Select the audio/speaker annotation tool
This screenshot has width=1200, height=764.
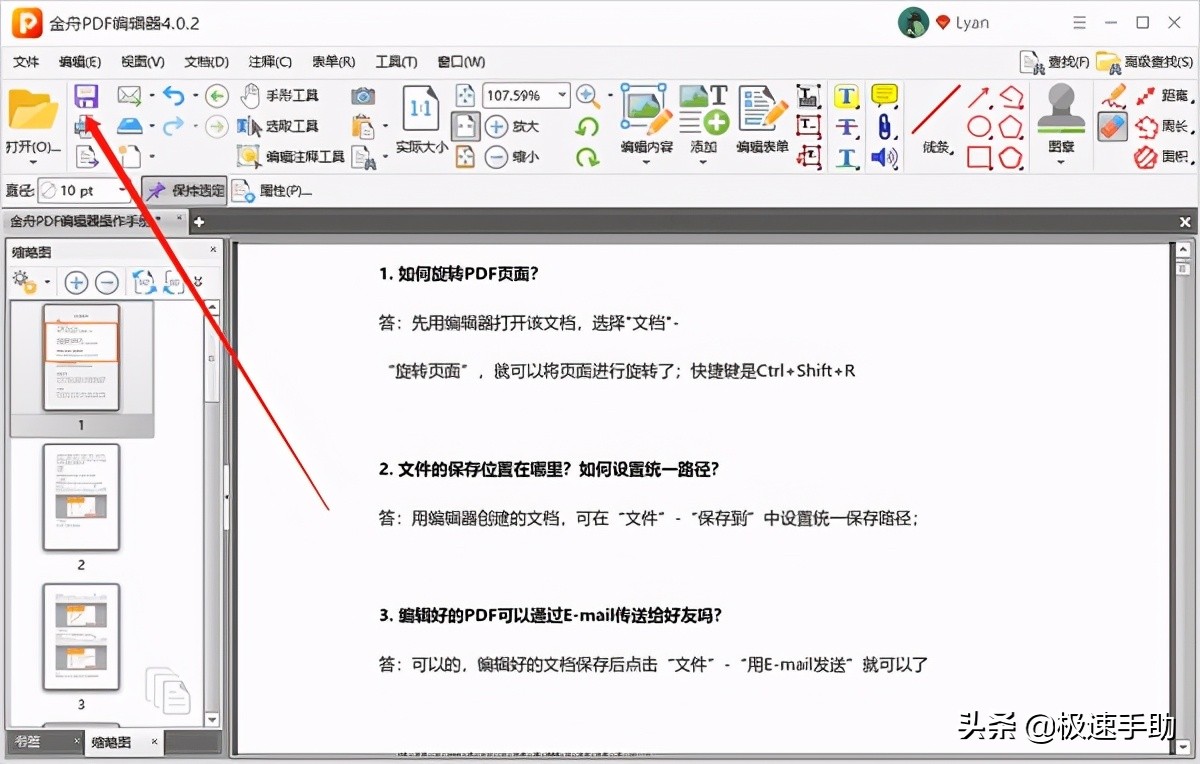(x=883, y=155)
